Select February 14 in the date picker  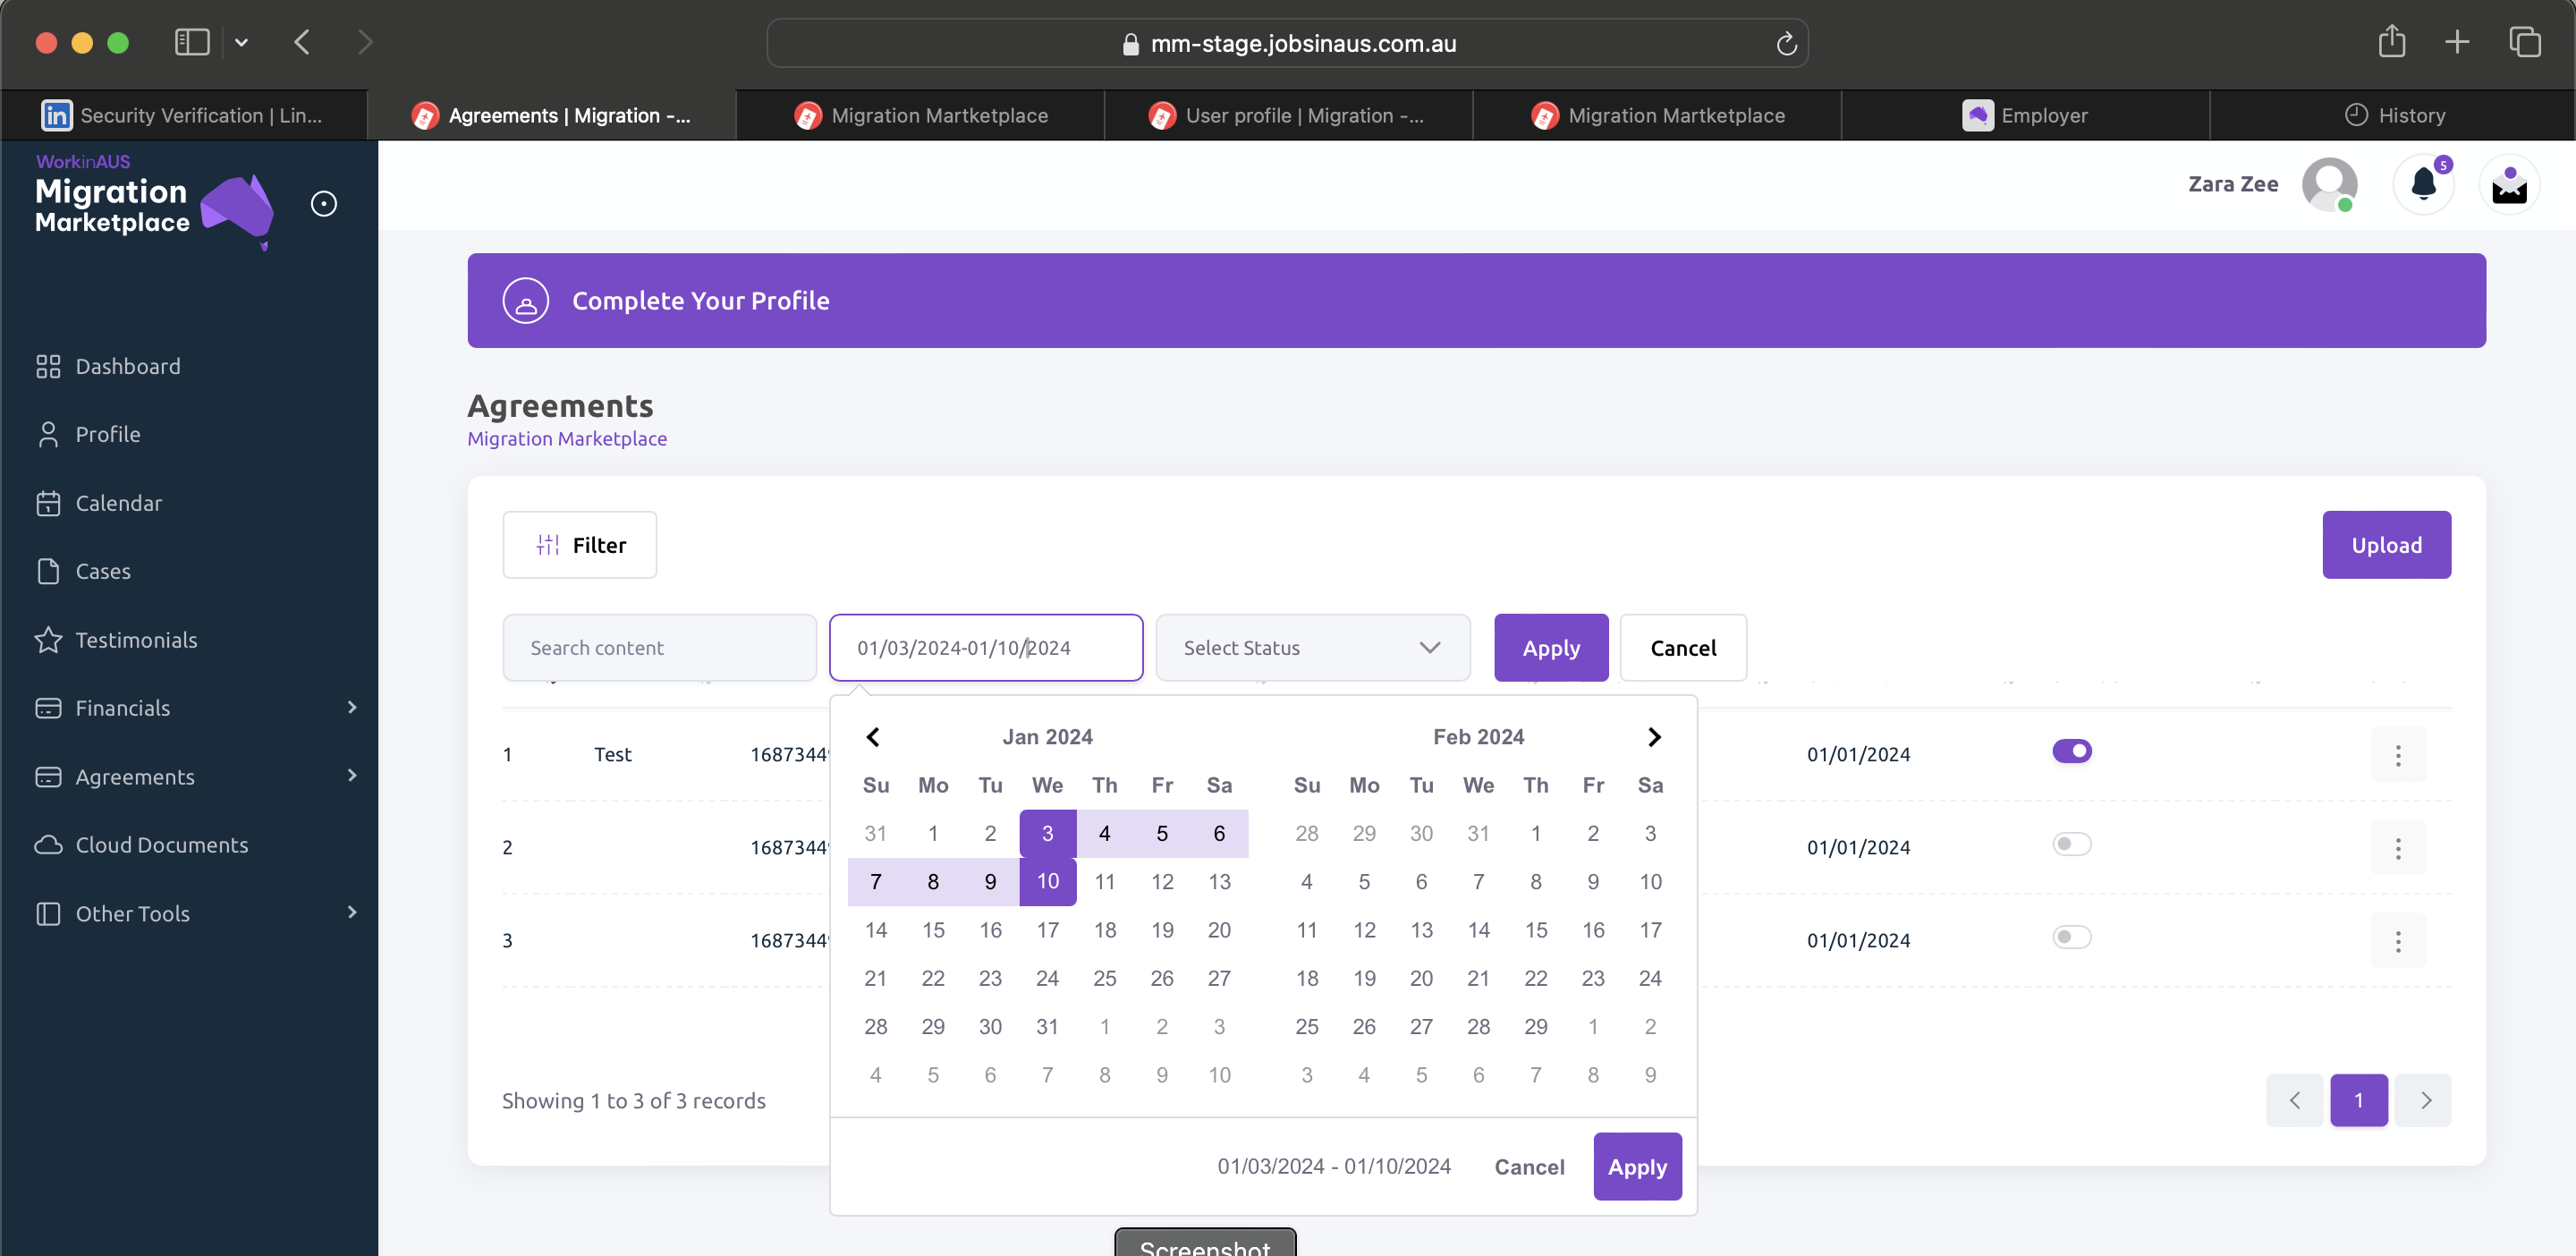pos(1478,930)
